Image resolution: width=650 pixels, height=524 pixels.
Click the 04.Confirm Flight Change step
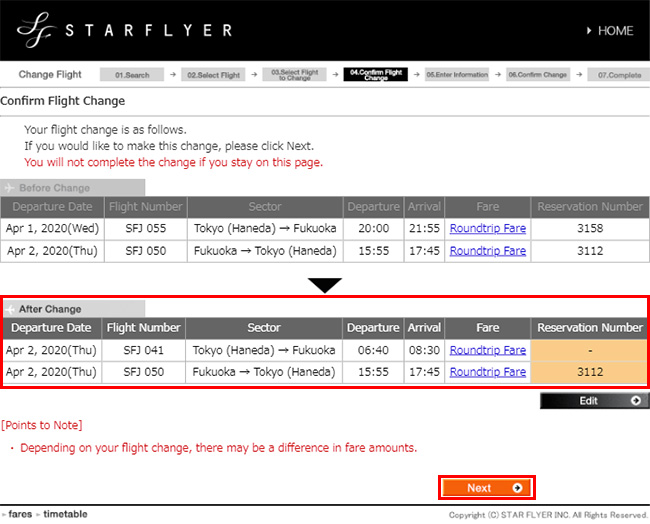(375, 75)
